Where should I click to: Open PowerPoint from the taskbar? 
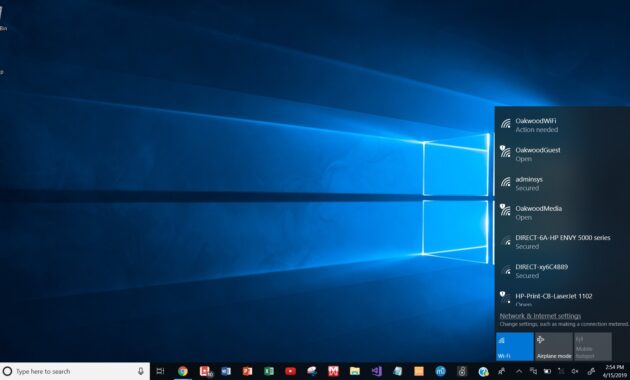coord(247,371)
